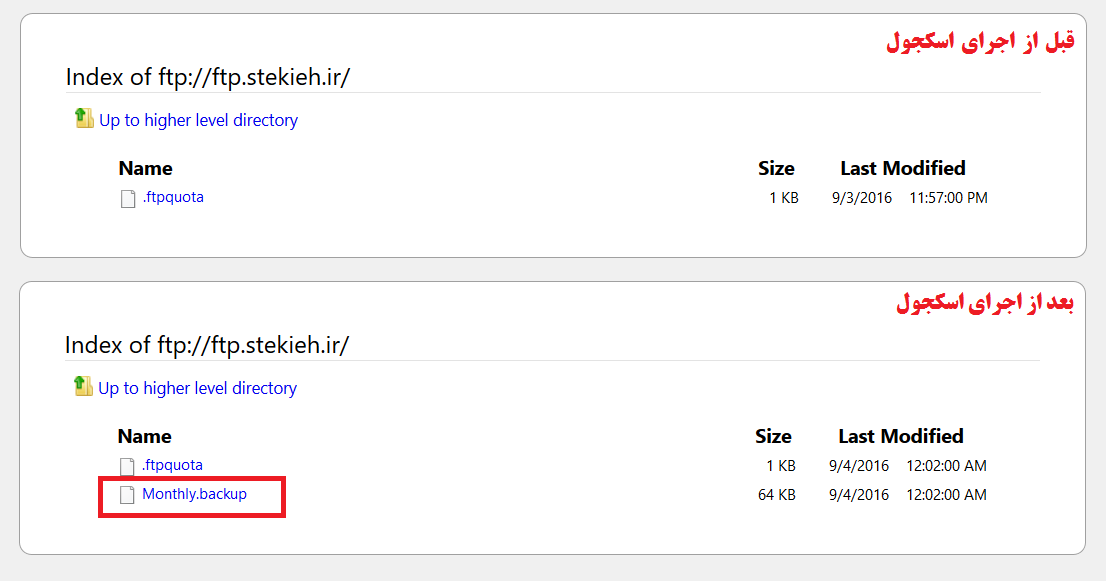Click the .ftpquota file icon dated 9/4/2016

[127, 467]
